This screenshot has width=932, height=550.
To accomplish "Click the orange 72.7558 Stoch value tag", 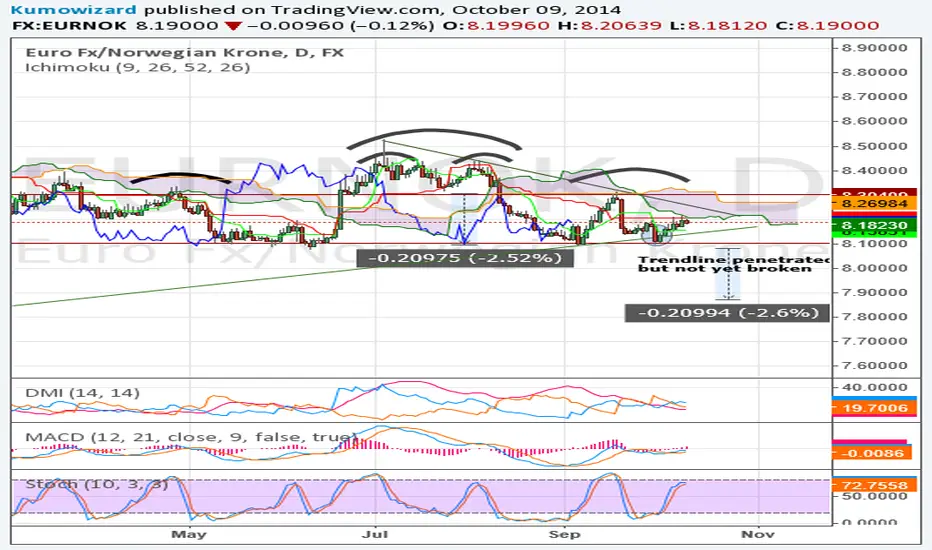I will (874, 485).
